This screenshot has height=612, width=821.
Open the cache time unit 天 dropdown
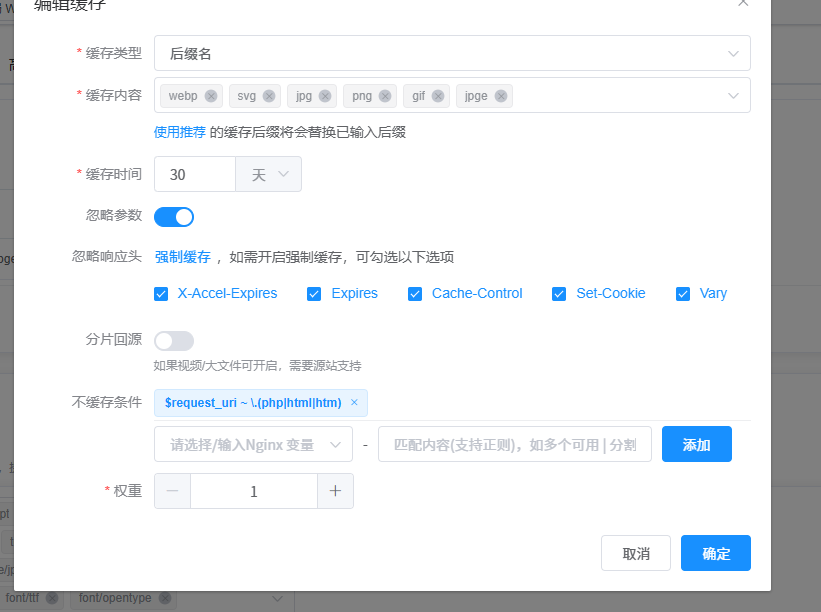[268, 174]
